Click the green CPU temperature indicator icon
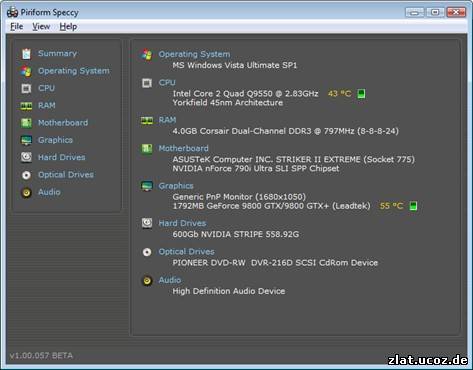The height and width of the screenshot is (370, 473). (x=361, y=94)
